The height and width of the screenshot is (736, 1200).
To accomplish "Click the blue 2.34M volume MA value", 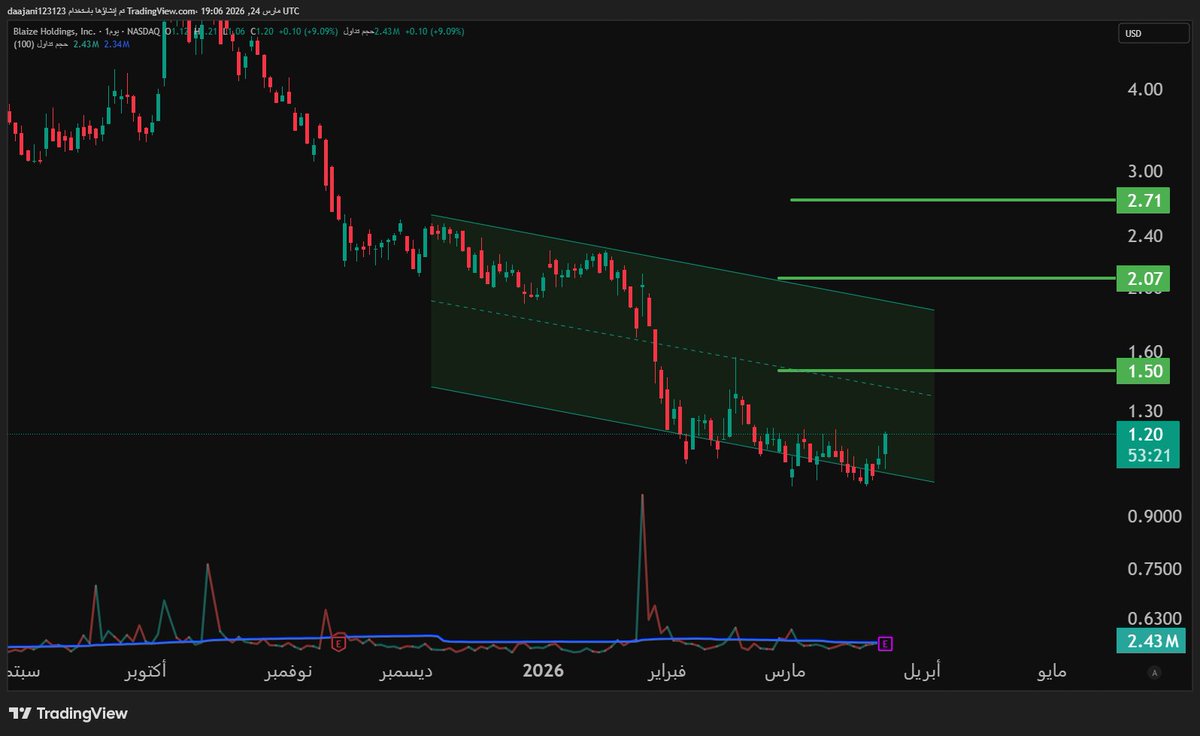I will tap(116, 45).
